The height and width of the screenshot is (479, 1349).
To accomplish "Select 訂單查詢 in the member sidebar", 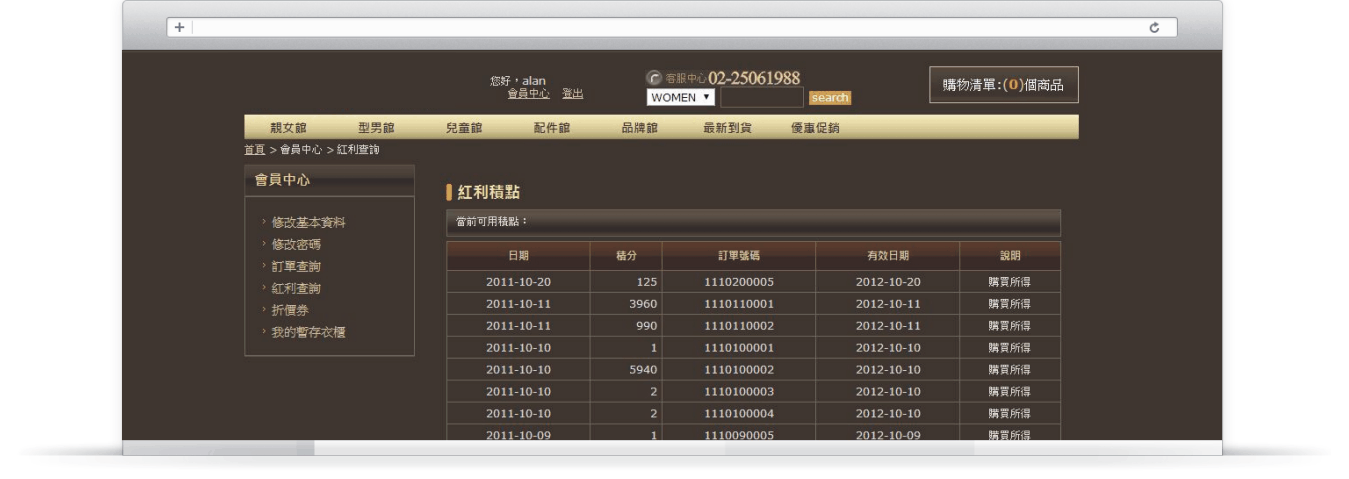I will click(296, 266).
